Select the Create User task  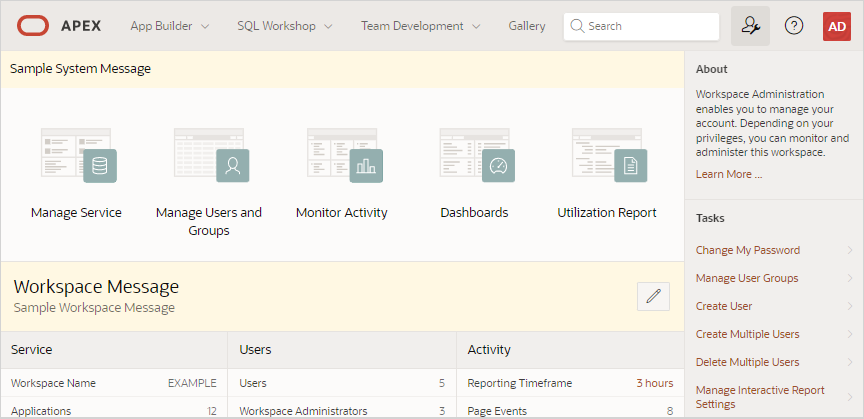[x=724, y=306]
